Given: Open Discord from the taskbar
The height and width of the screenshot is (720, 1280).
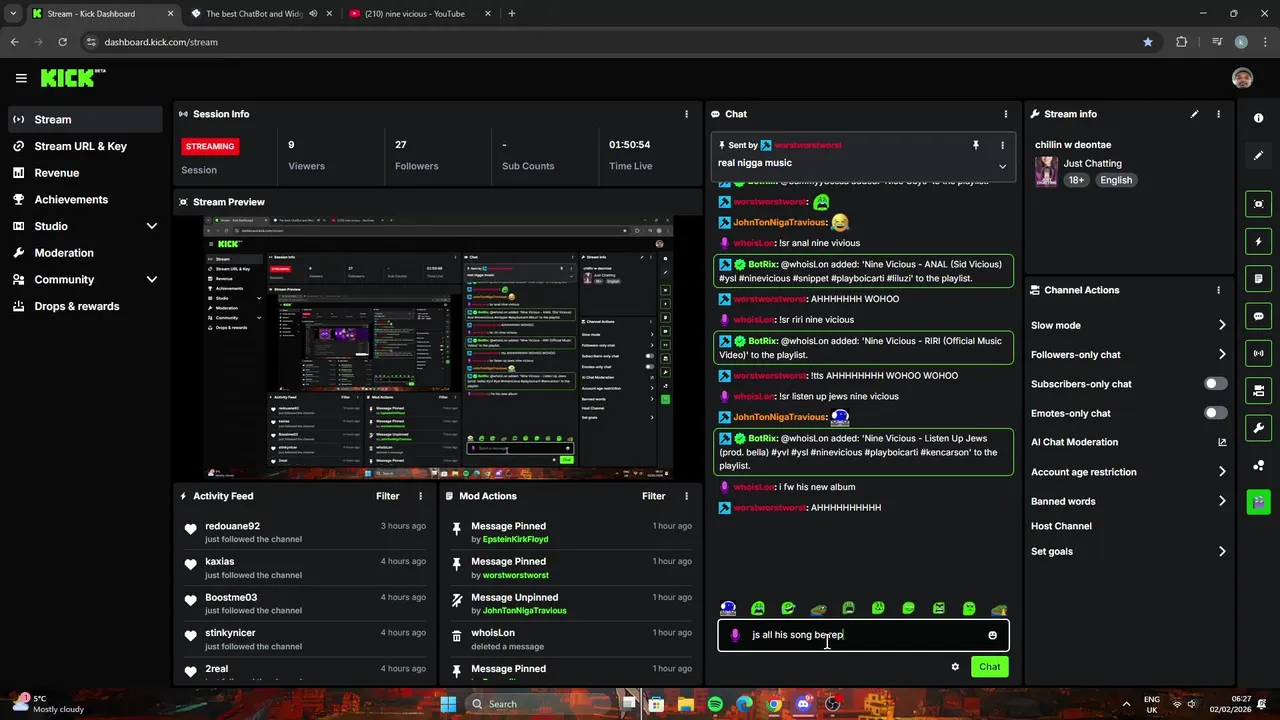Looking at the screenshot, I should (803, 704).
